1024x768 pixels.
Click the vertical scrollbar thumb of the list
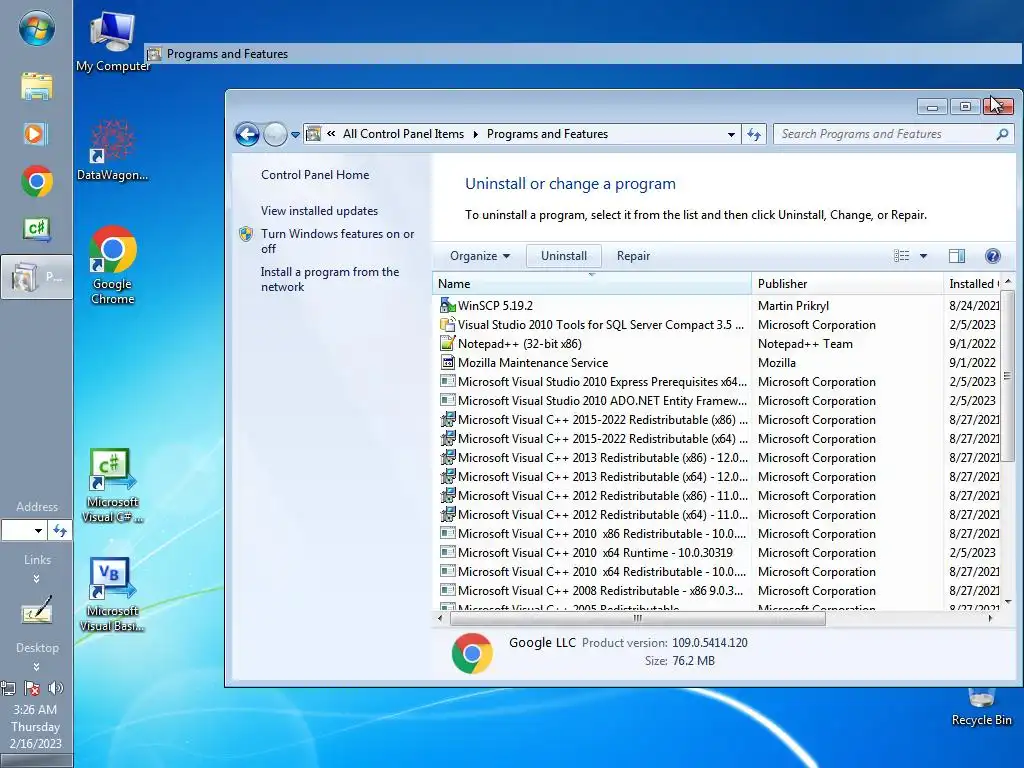click(1007, 376)
